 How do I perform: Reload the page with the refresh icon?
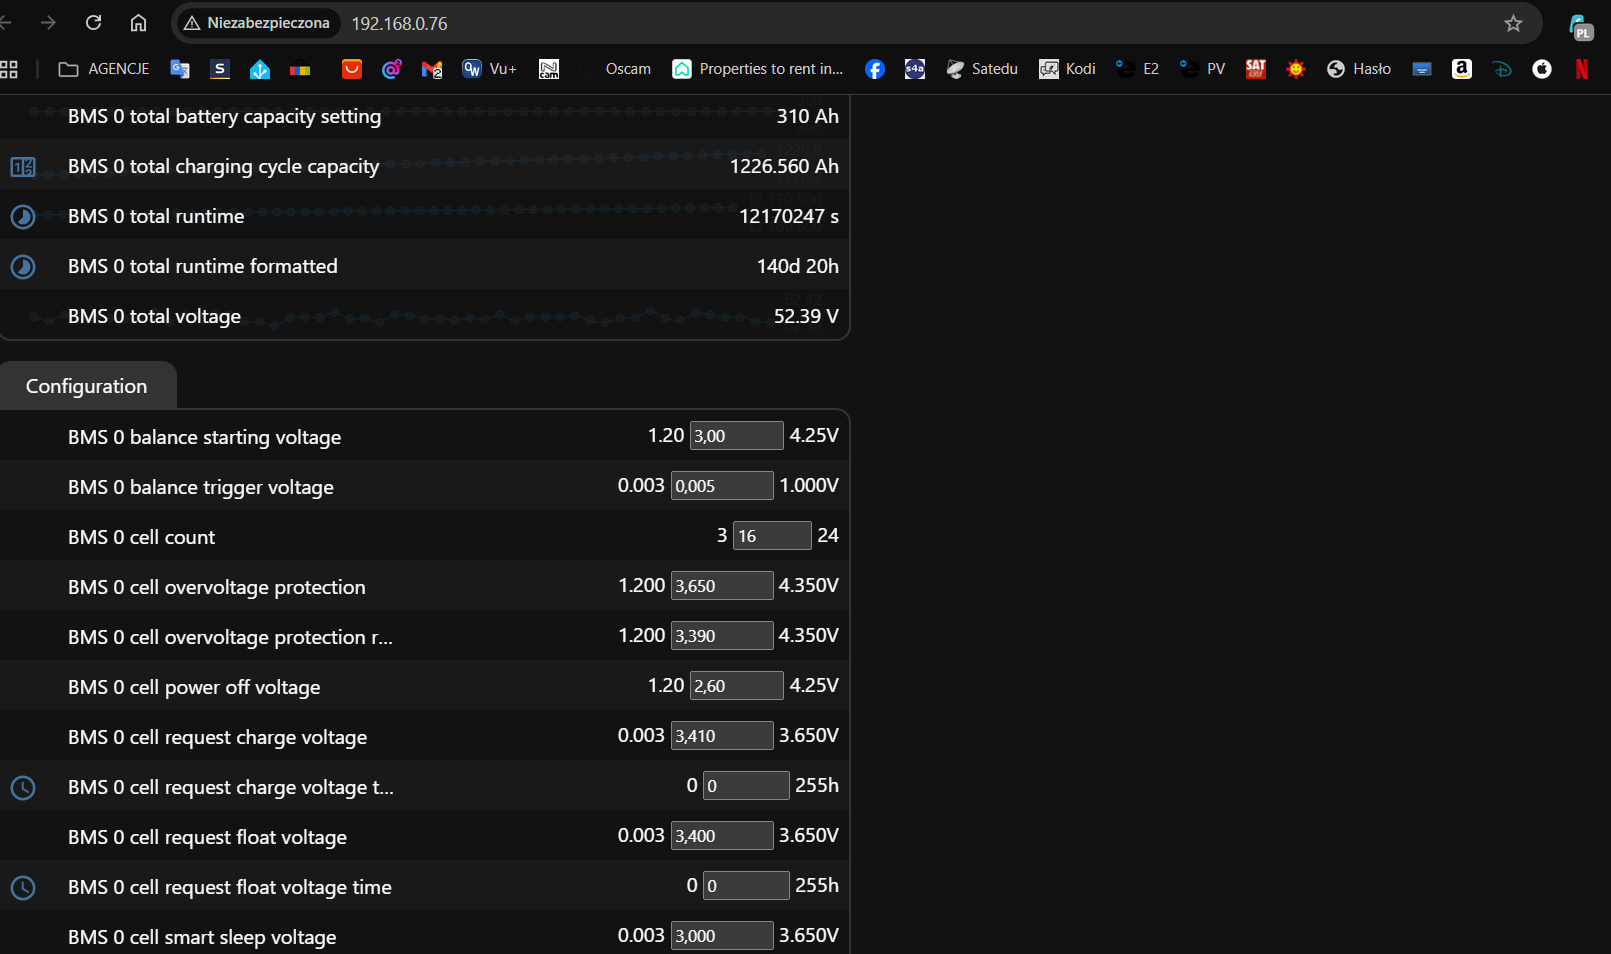pyautogui.click(x=94, y=22)
